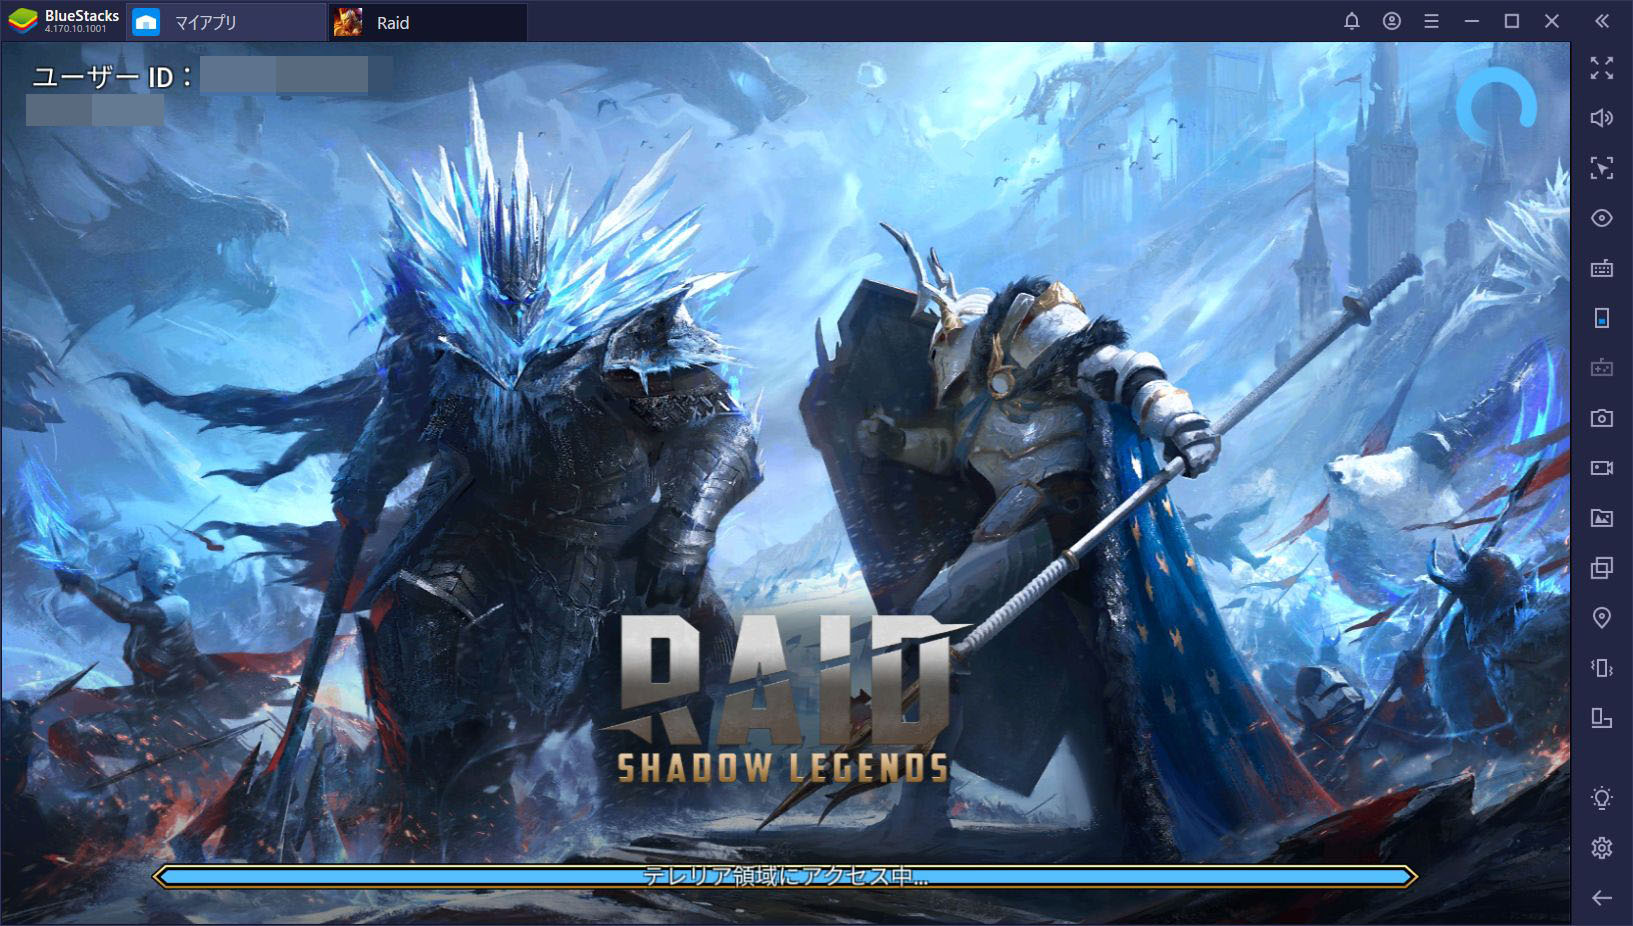Click the rotate phone screen icon
The height and width of the screenshot is (926, 1633).
[1602, 318]
